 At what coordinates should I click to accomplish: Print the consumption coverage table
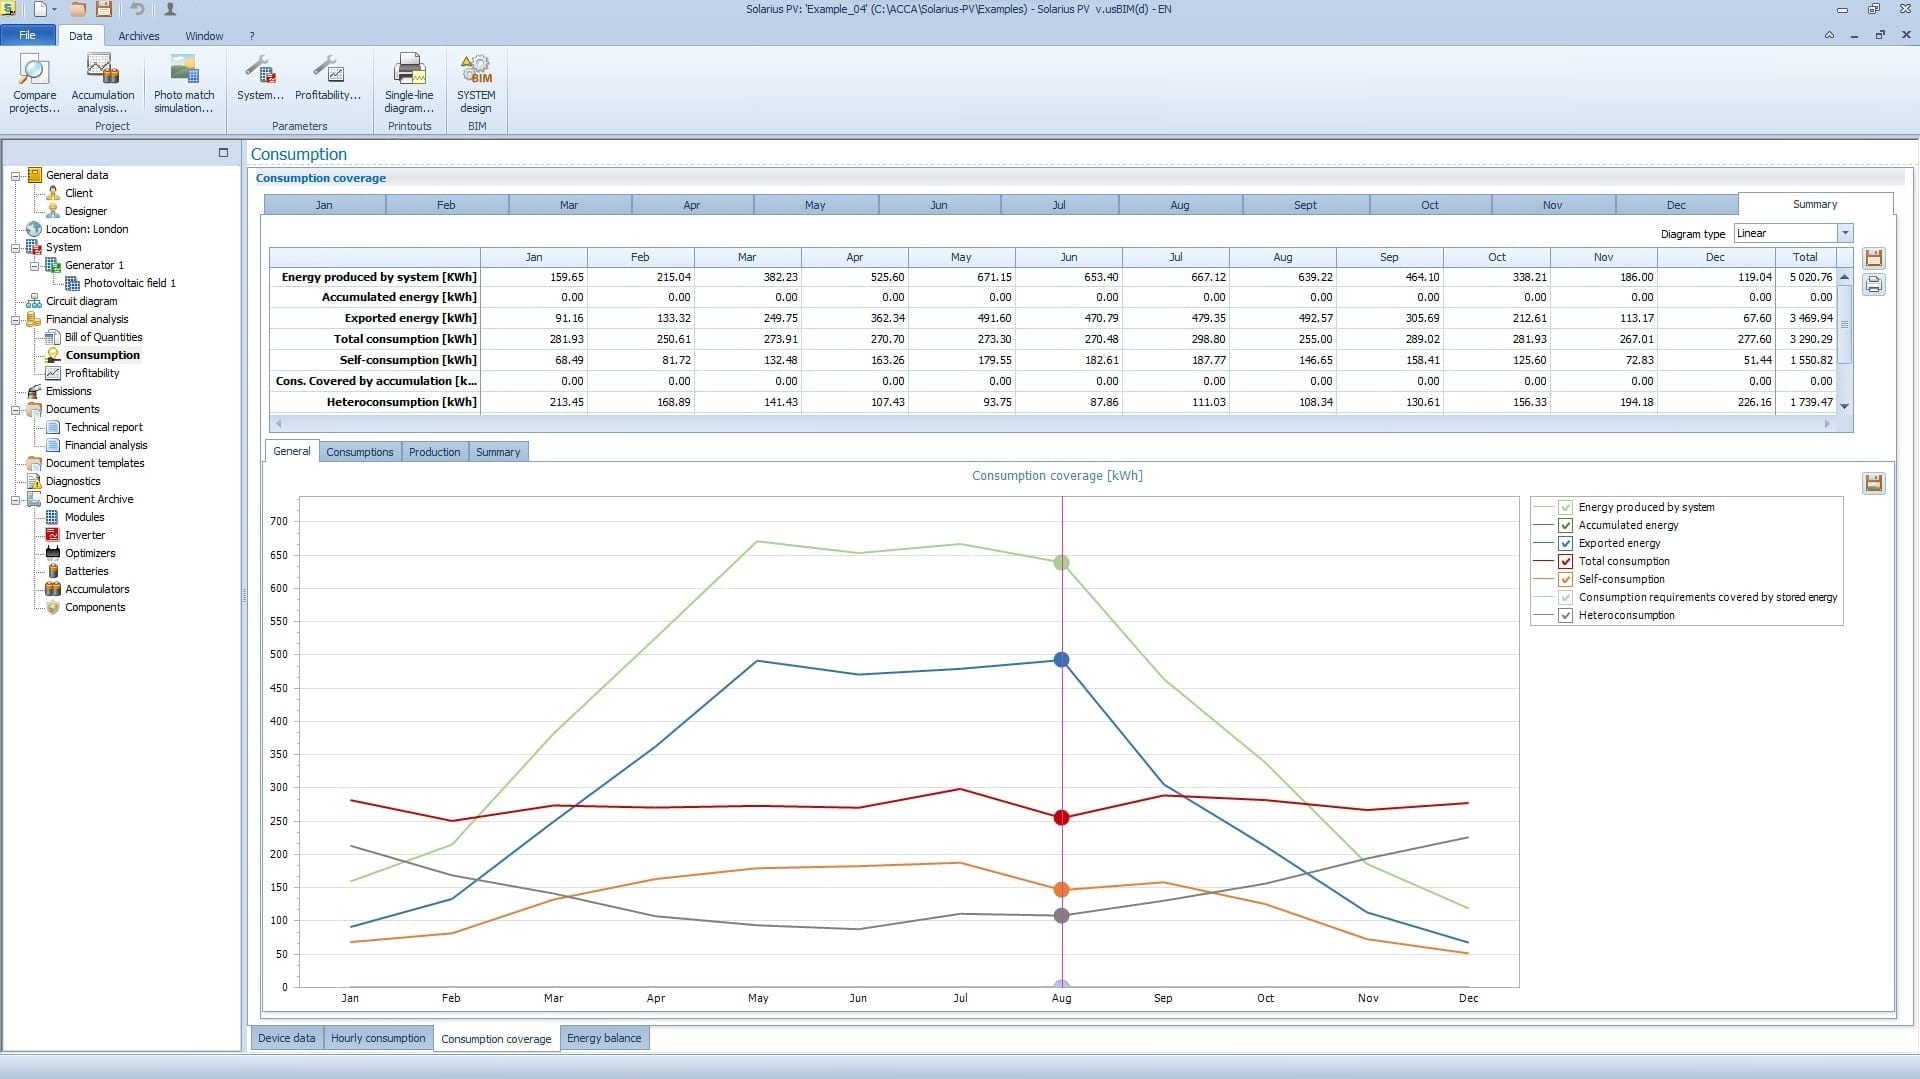click(x=1874, y=285)
